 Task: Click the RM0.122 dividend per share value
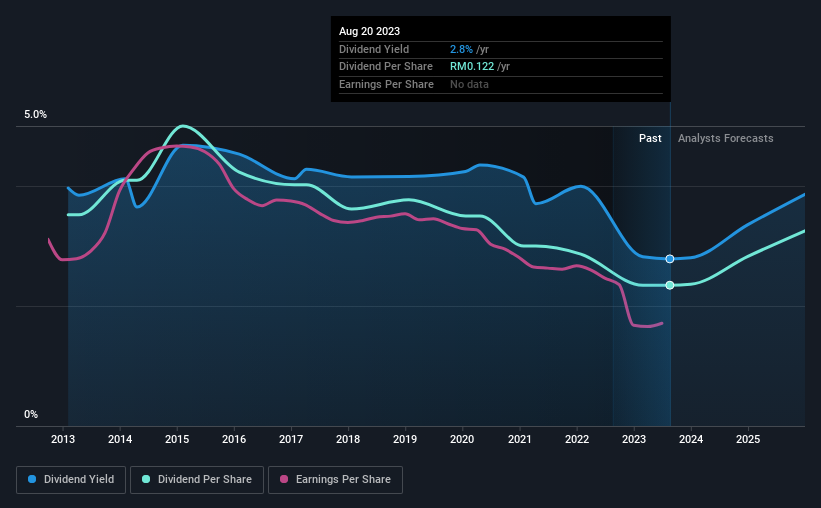pos(472,67)
